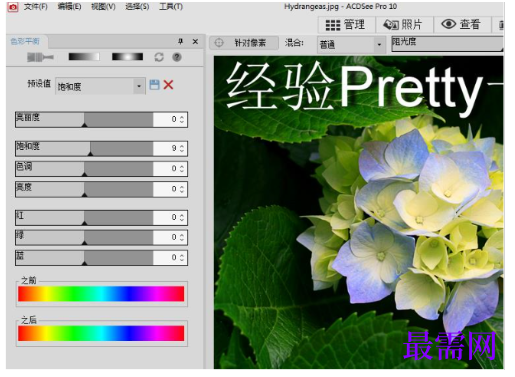Click the 亮丽度 value spinner arrows
This screenshot has height=377, width=515.
point(182,119)
